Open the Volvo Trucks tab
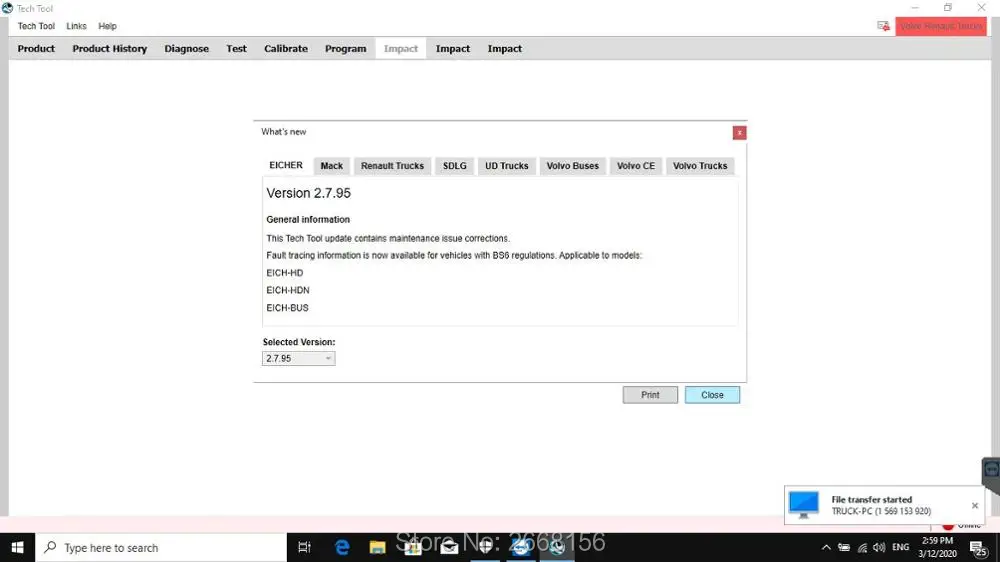This screenshot has height=562, width=1000. pos(700,166)
